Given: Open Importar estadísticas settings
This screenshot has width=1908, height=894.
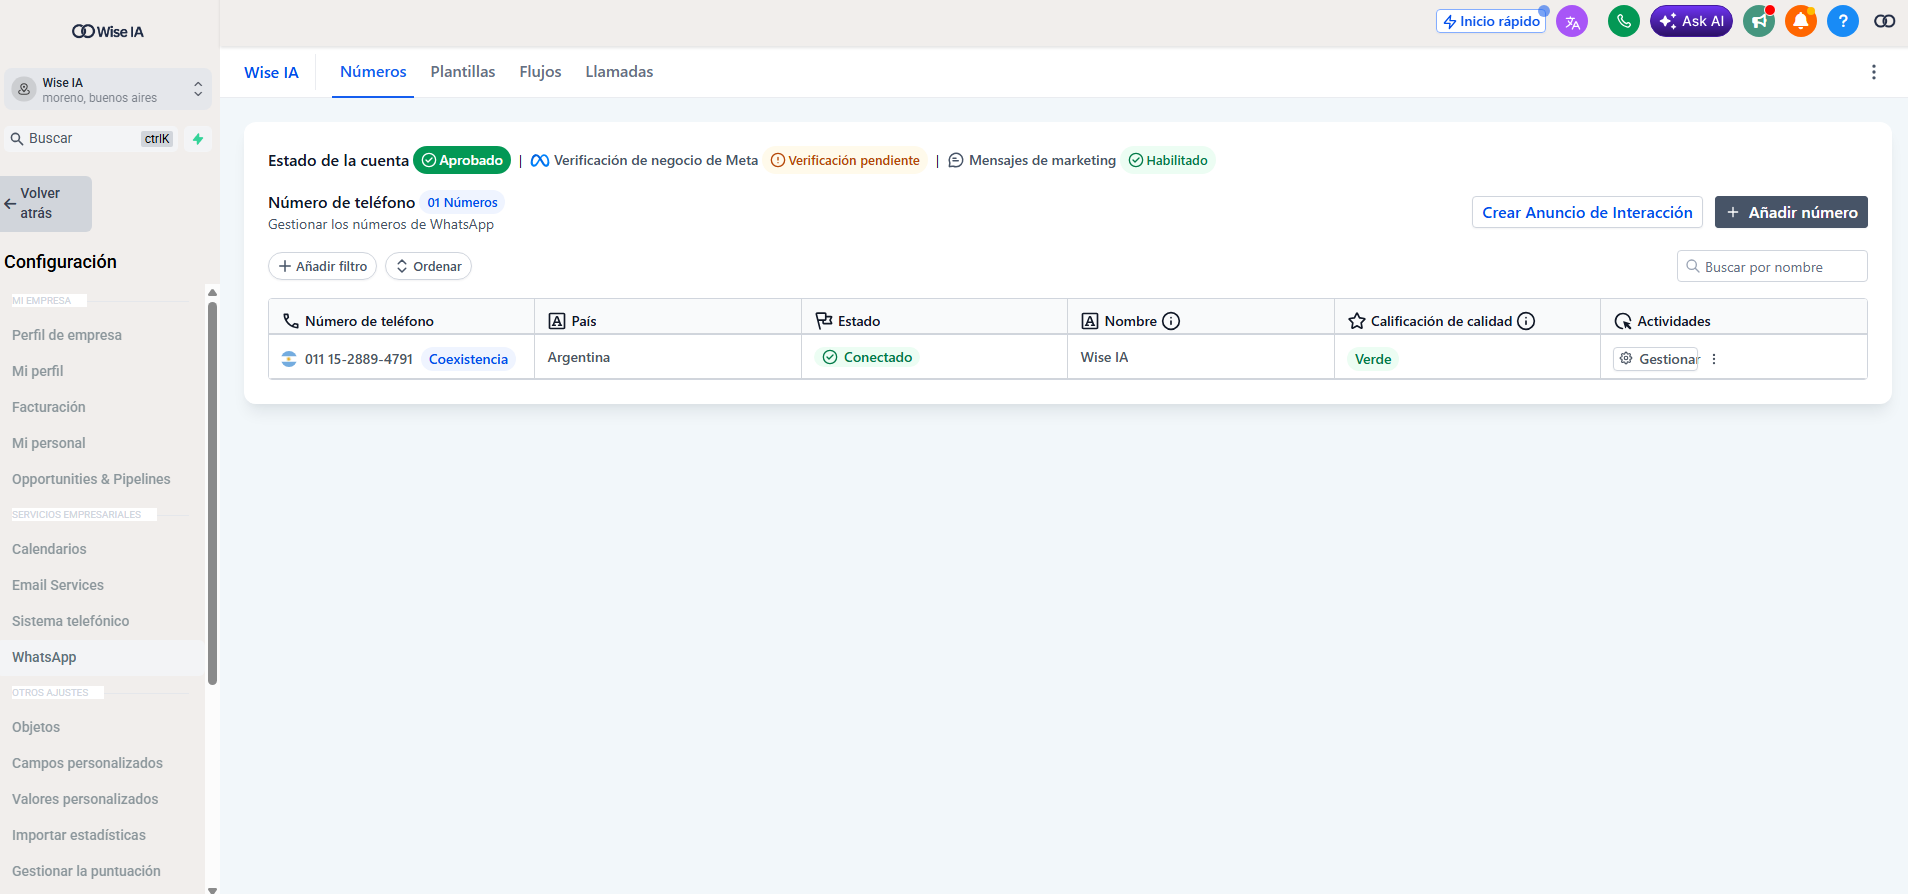Looking at the screenshot, I should pos(79,835).
